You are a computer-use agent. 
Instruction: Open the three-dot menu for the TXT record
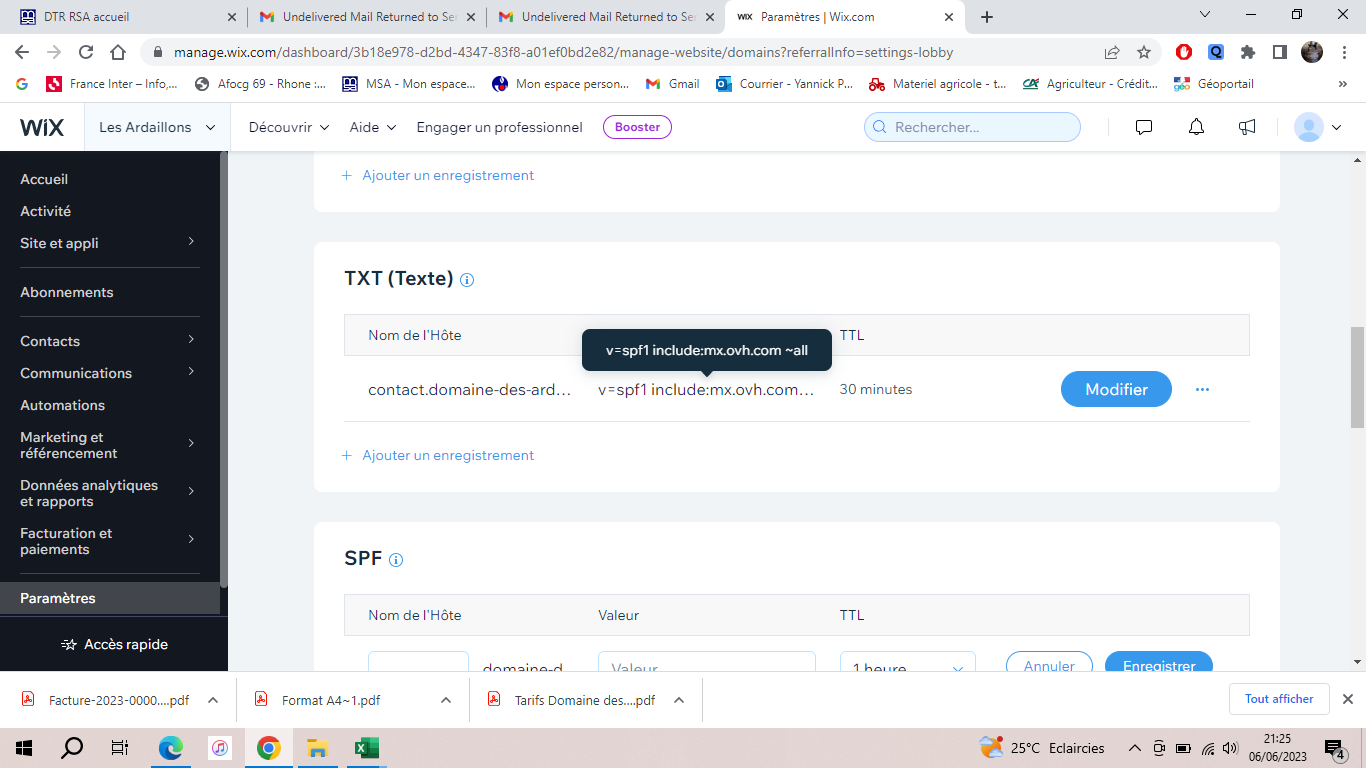pyautogui.click(x=1202, y=389)
